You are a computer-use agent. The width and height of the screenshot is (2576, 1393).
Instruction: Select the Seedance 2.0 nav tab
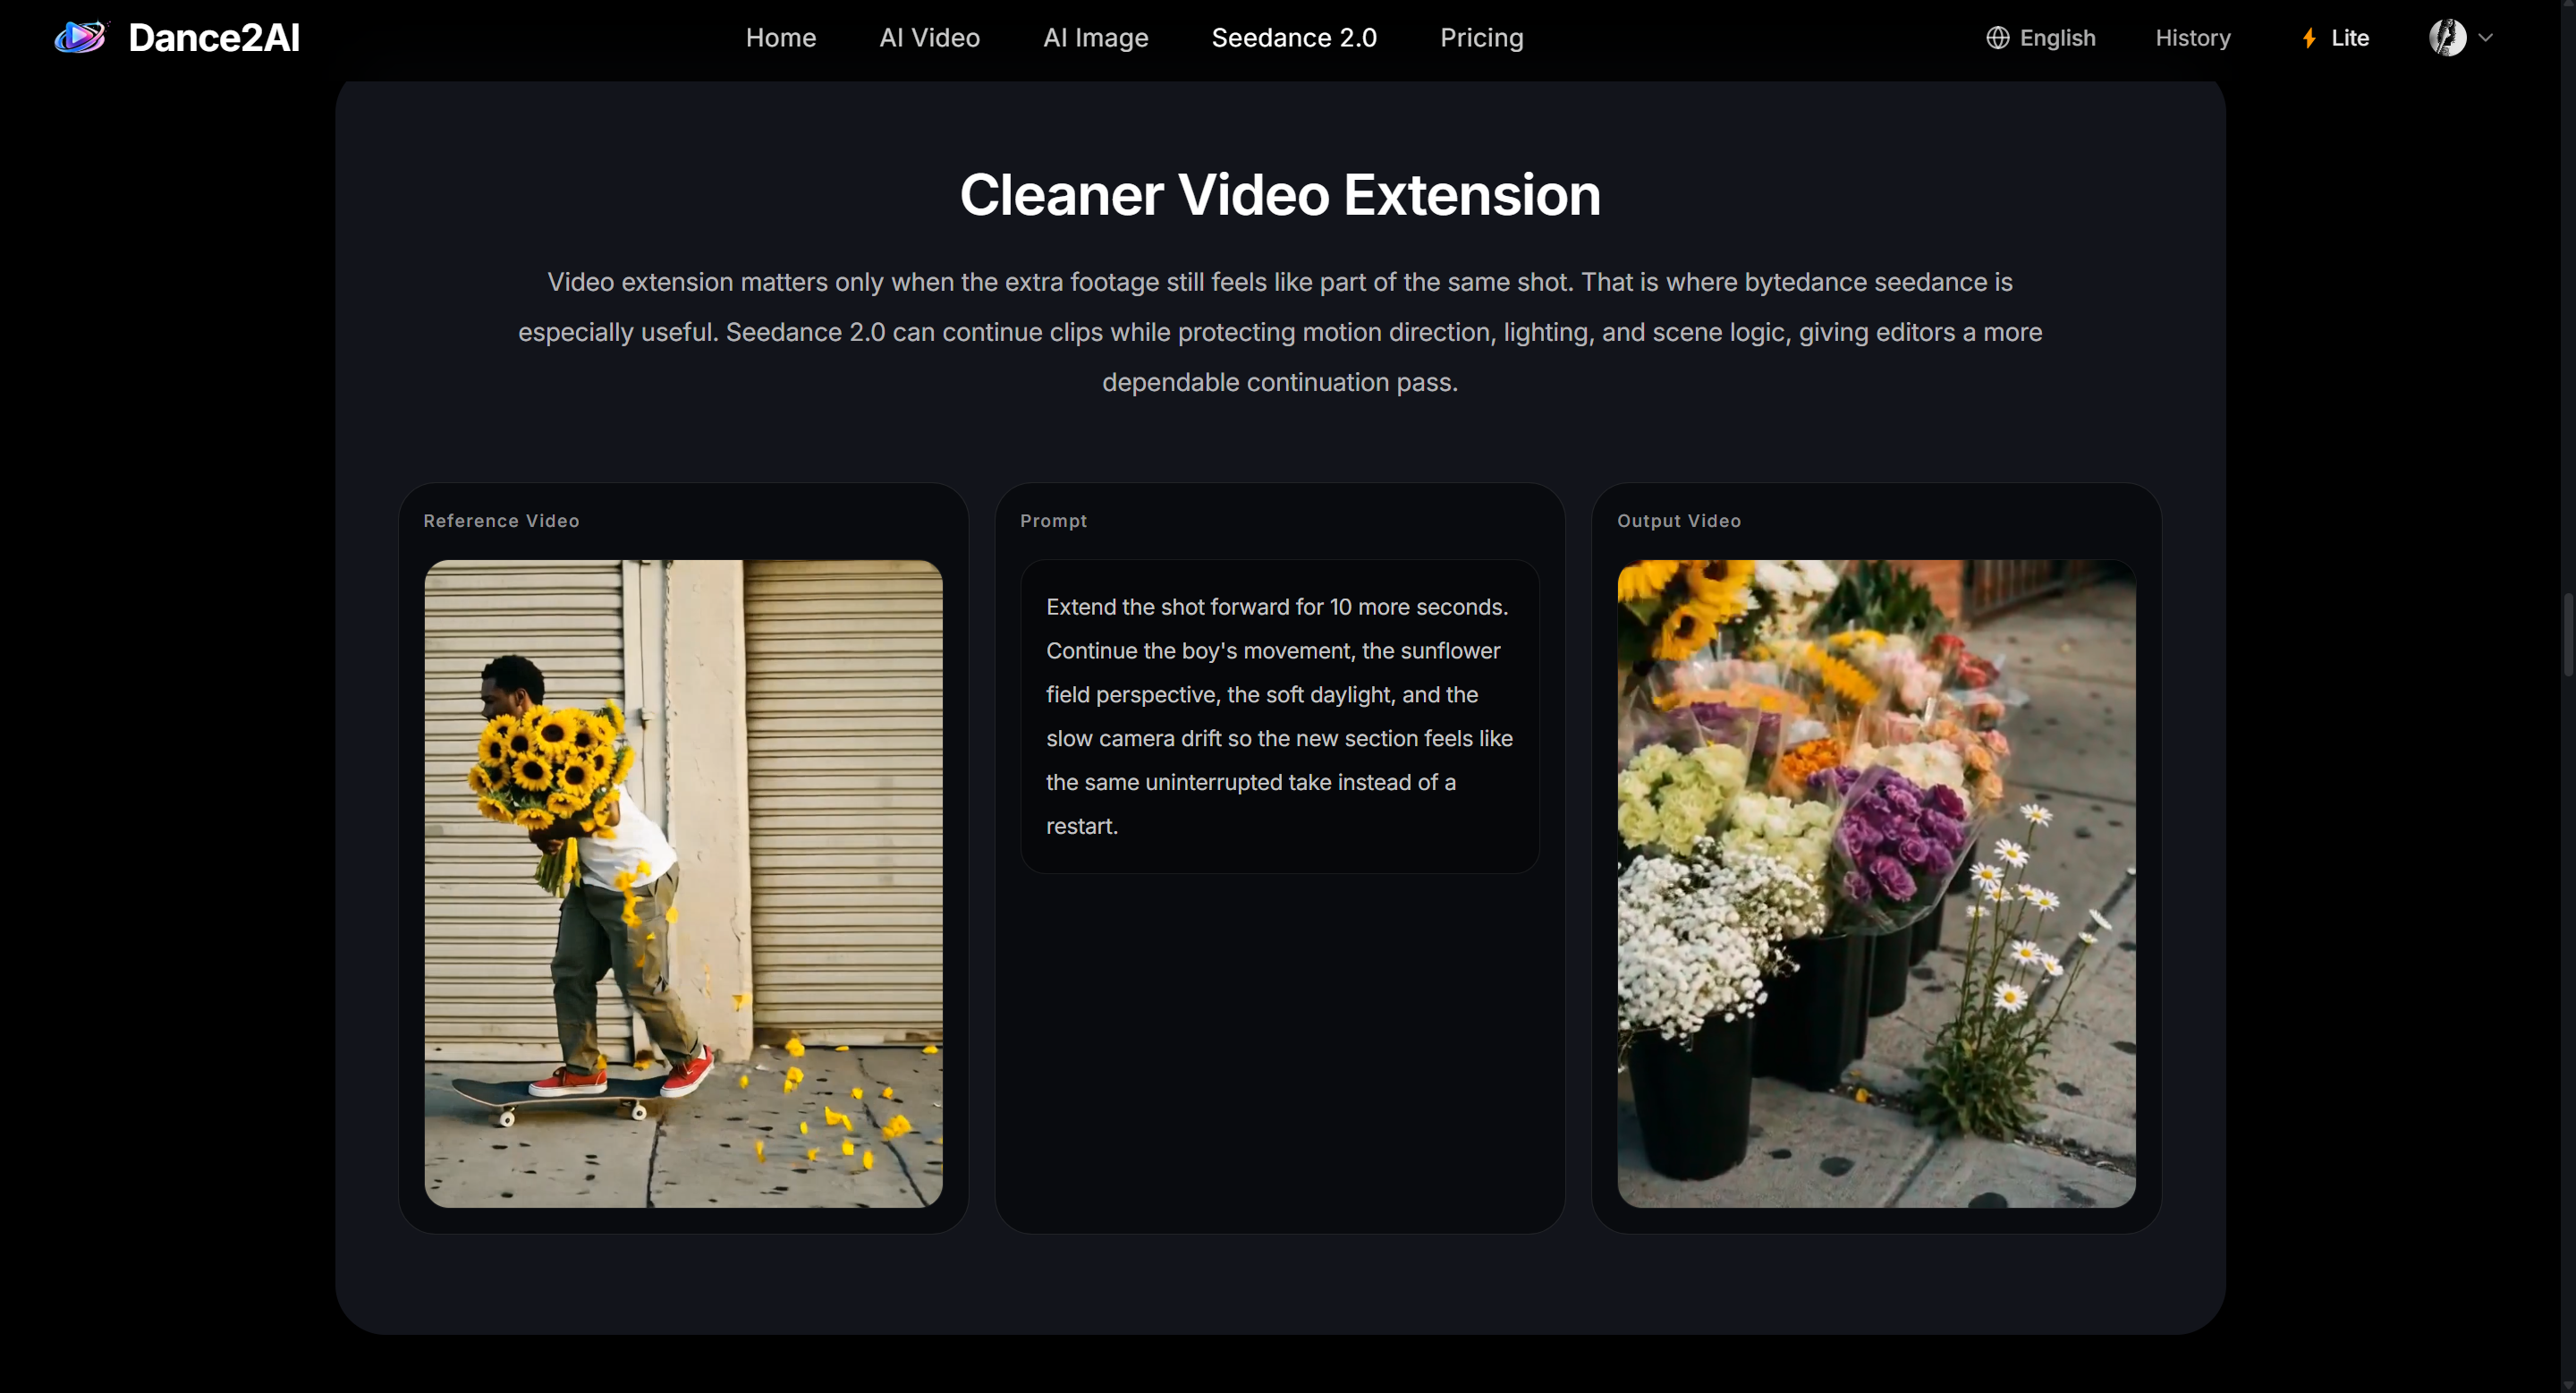click(1294, 38)
